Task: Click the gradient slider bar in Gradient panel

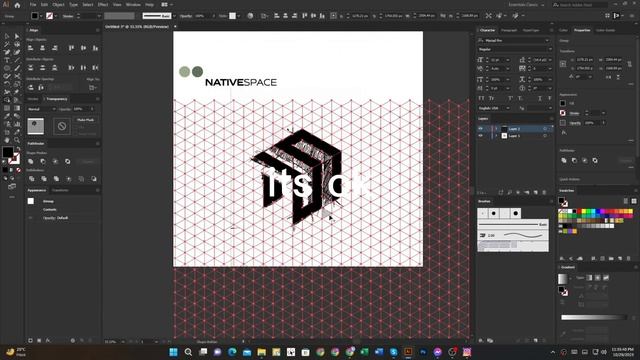Action: 594,317
